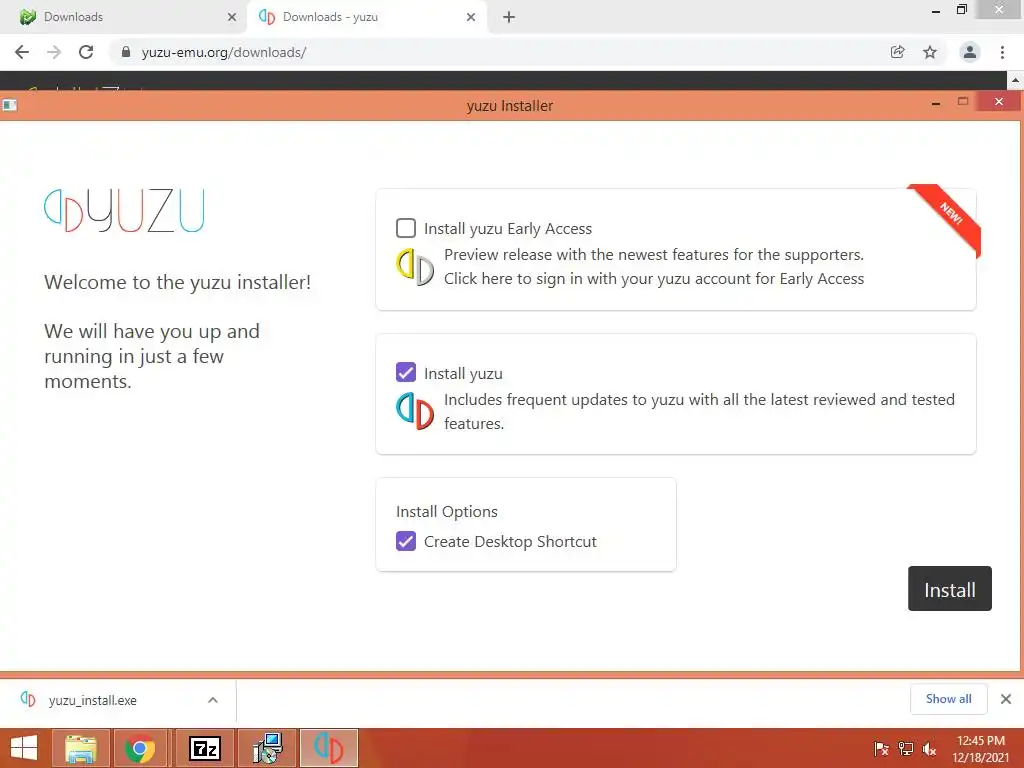The height and width of the screenshot is (768, 1024).
Task: Open the Chrome profile avatar menu
Action: tap(970, 52)
